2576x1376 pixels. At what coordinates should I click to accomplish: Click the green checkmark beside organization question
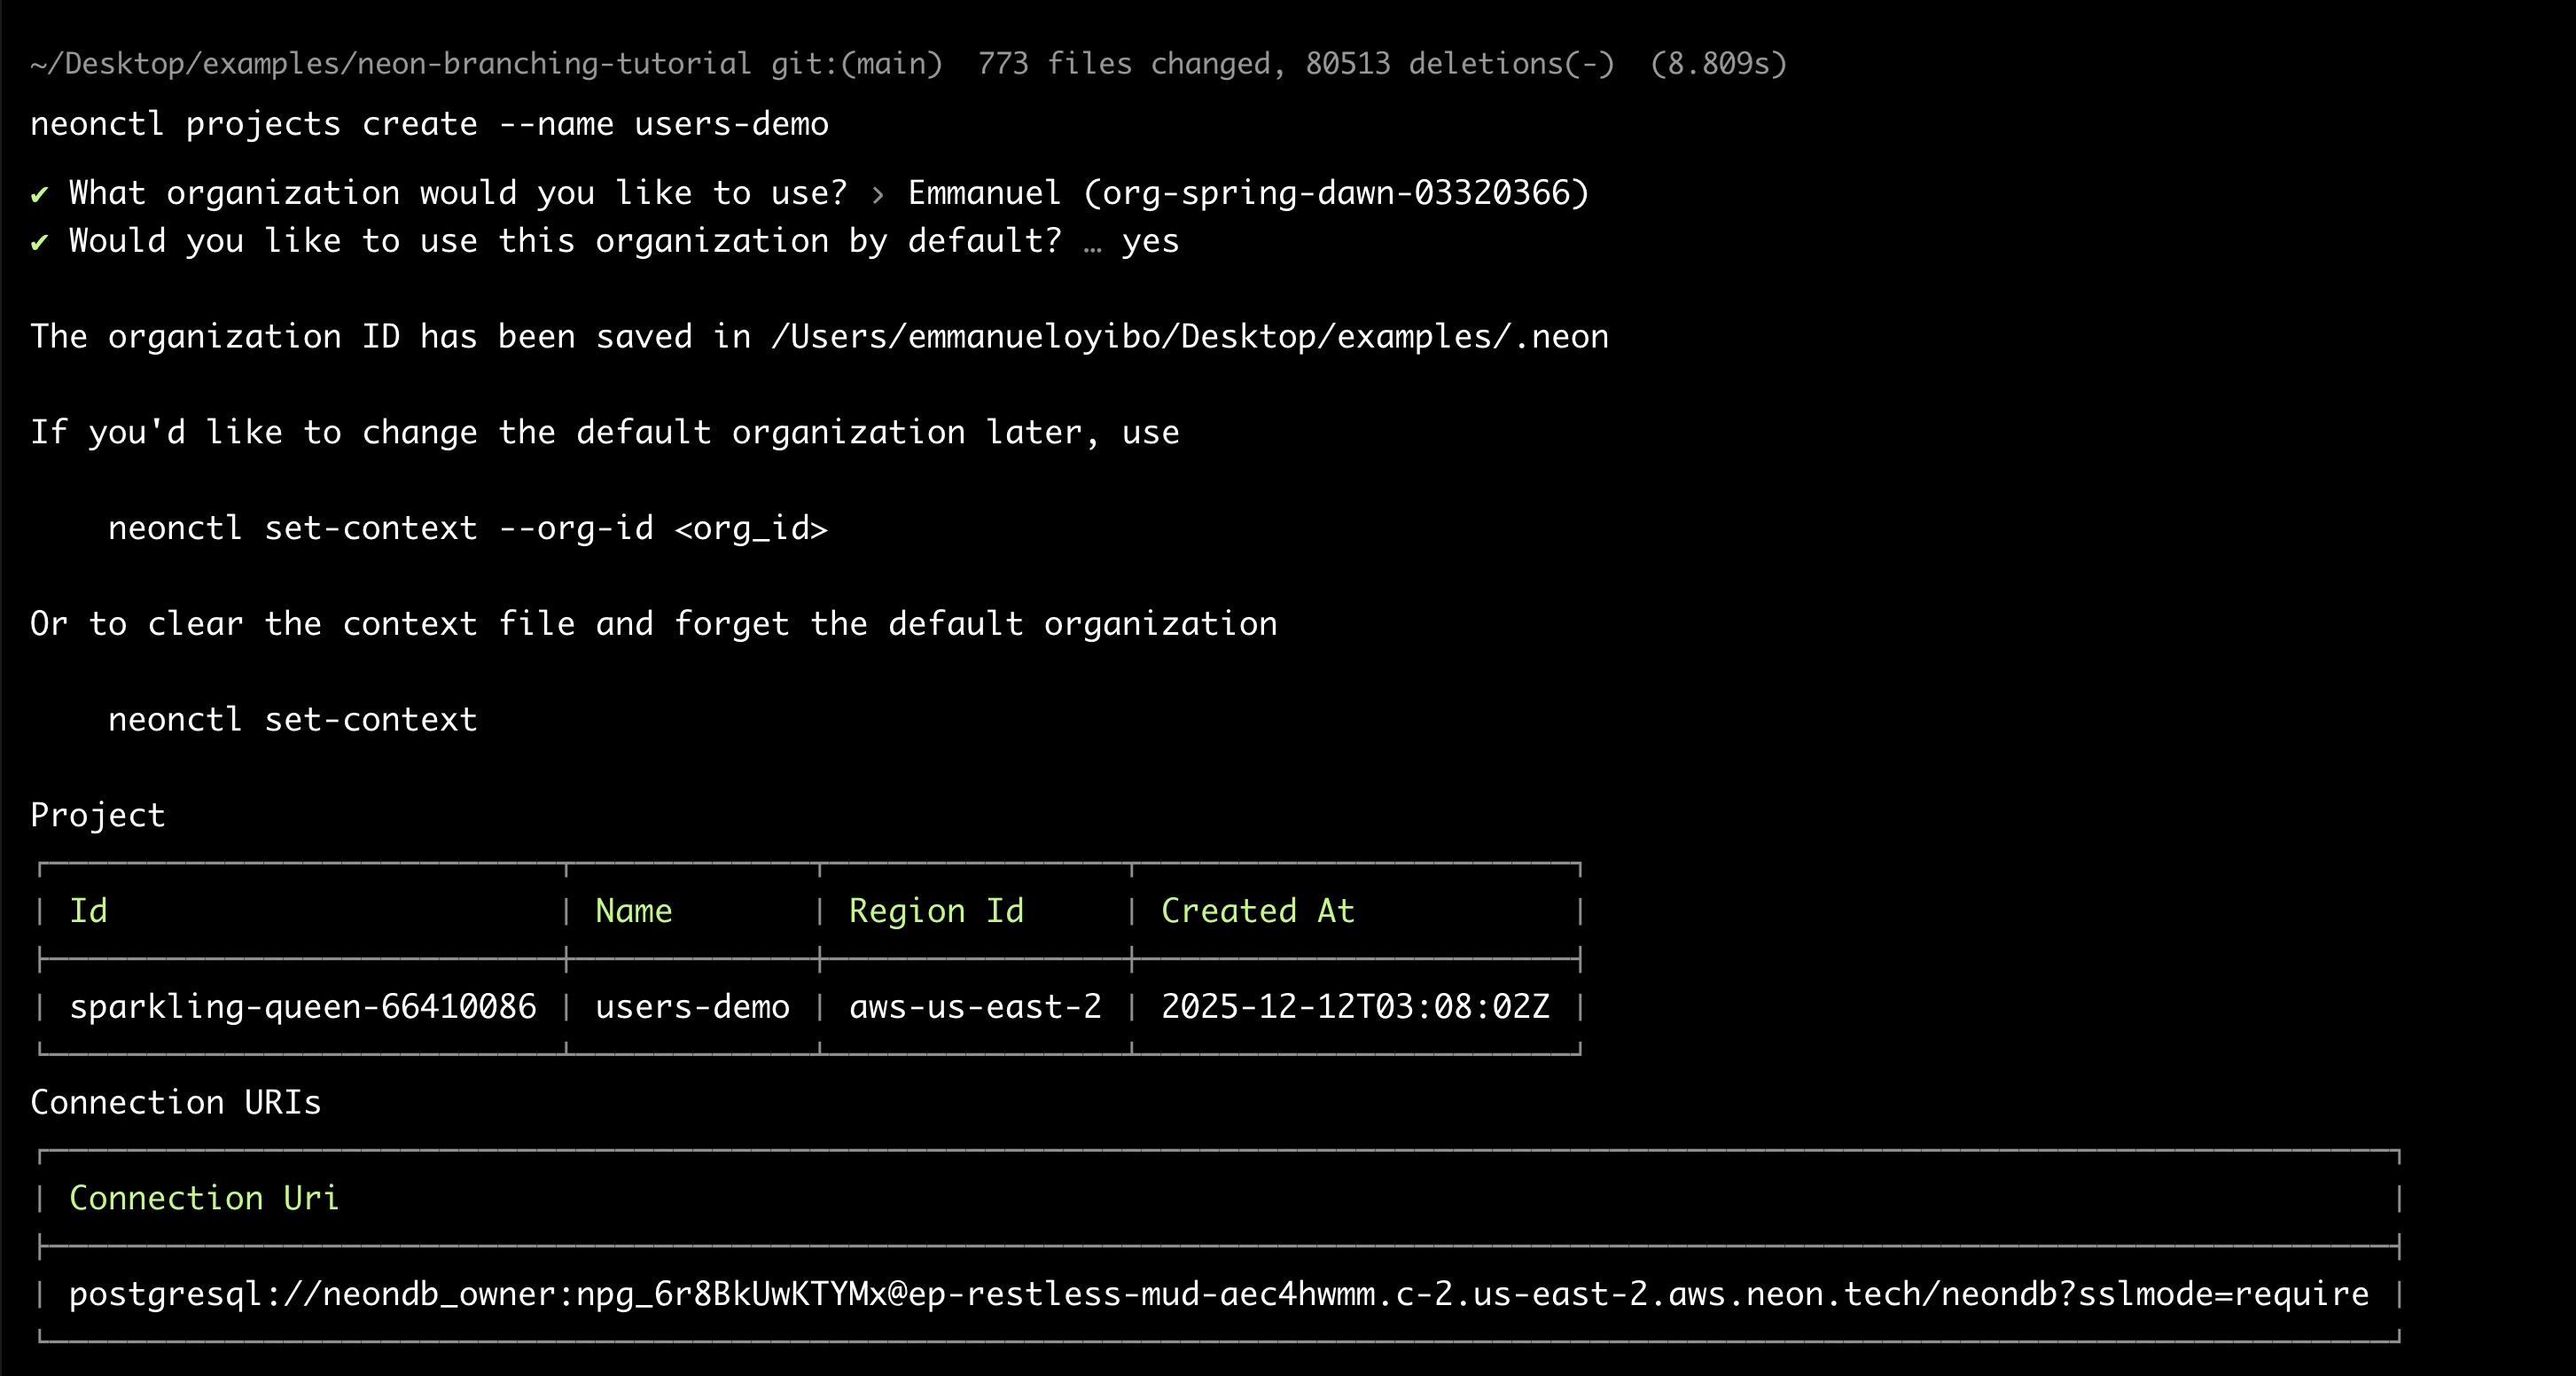click(x=39, y=194)
